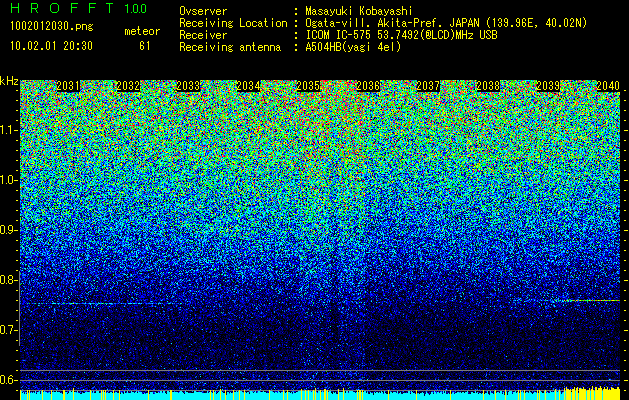Click the 'Receiving antenna' label
Image resolution: width=629 pixels, height=400 pixels.
230,47
